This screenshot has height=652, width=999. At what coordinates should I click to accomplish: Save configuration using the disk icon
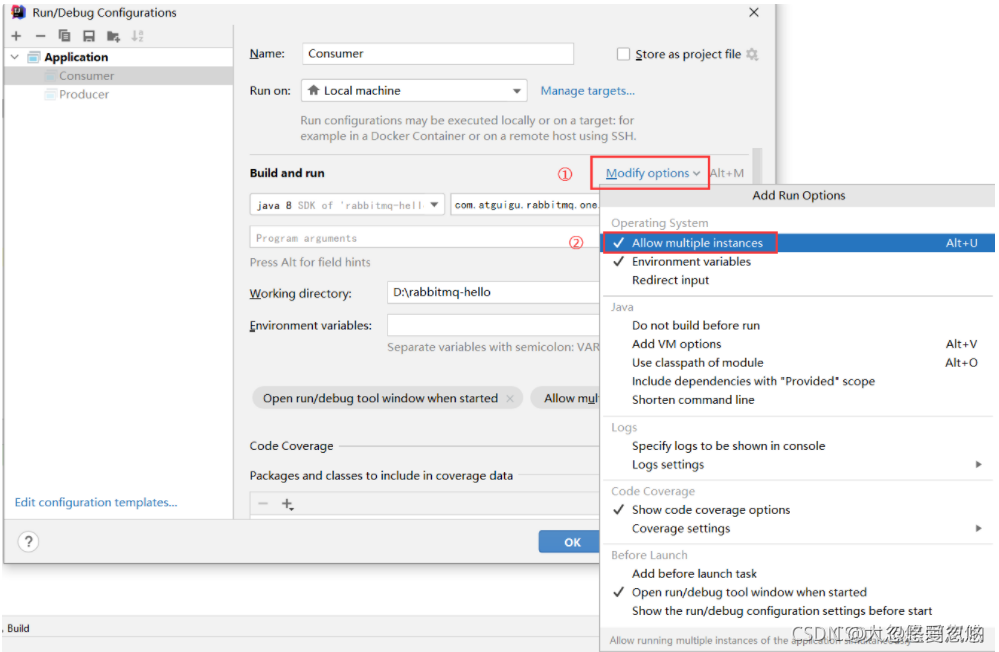tap(89, 36)
